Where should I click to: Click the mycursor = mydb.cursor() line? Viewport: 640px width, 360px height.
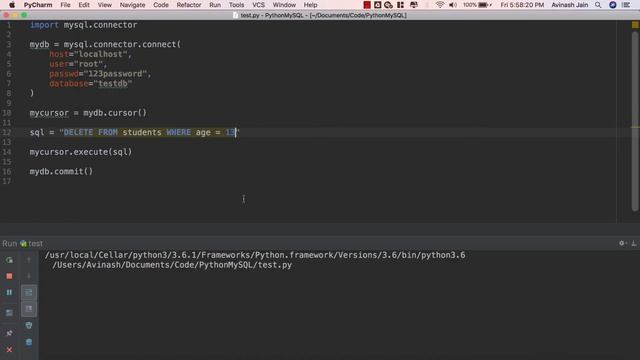point(88,113)
